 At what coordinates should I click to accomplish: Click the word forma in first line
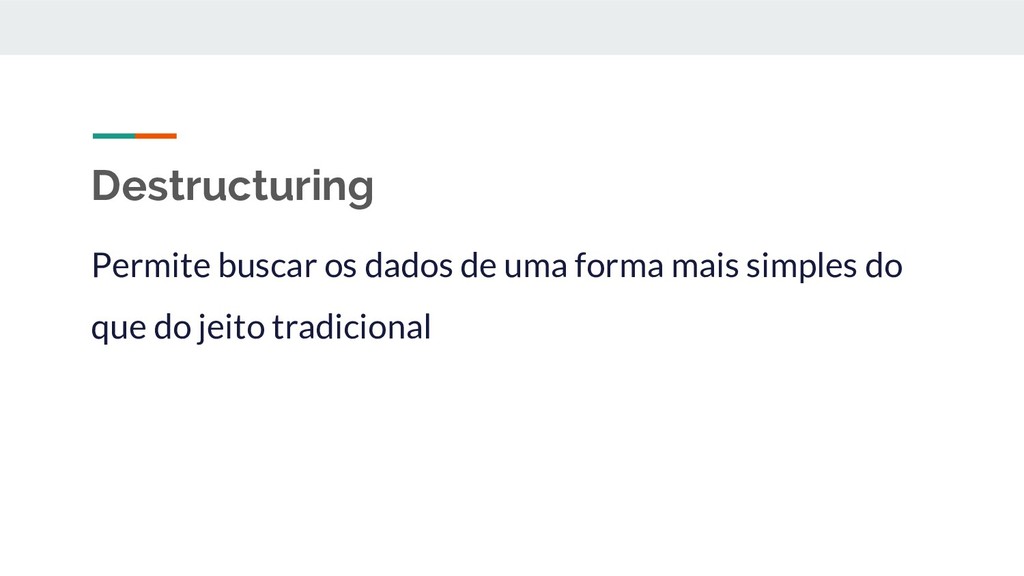click(619, 266)
